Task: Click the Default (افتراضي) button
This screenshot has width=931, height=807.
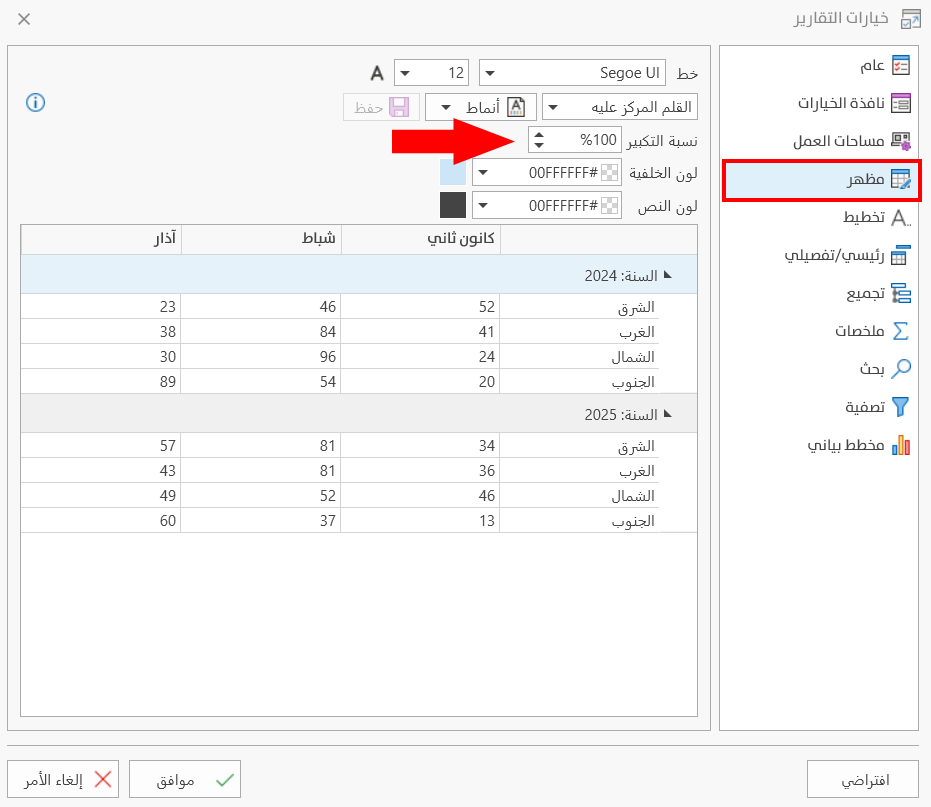Action: [x=863, y=779]
